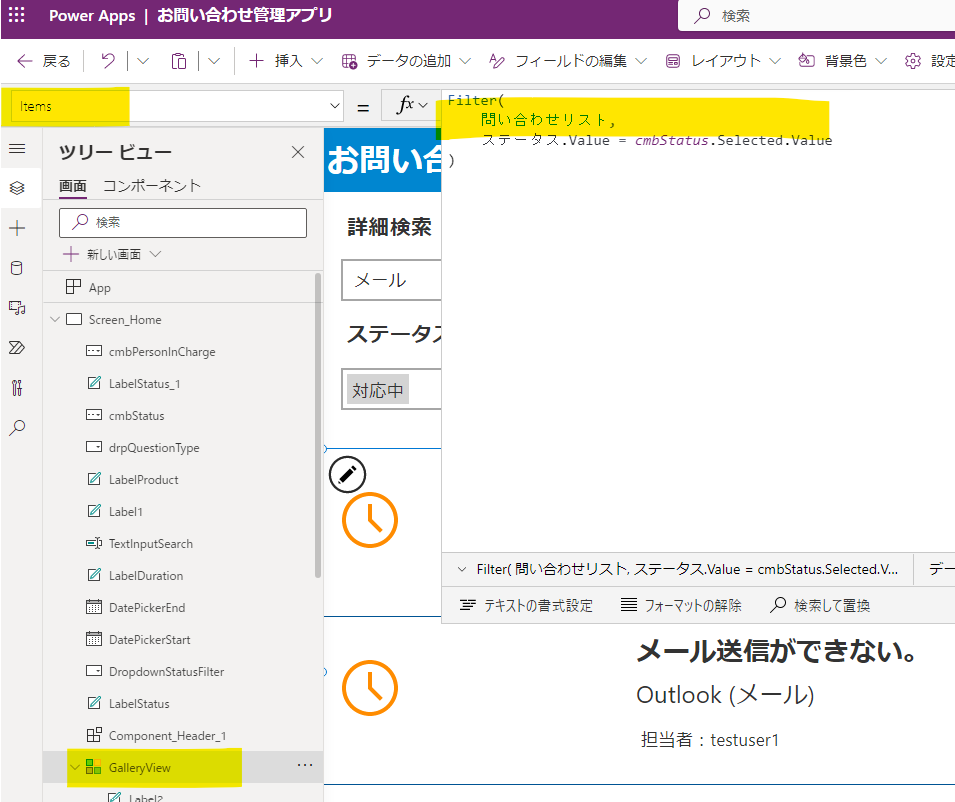This screenshot has height=802, width=955.
Task: Open the レイアウト menu
Action: click(x=723, y=61)
